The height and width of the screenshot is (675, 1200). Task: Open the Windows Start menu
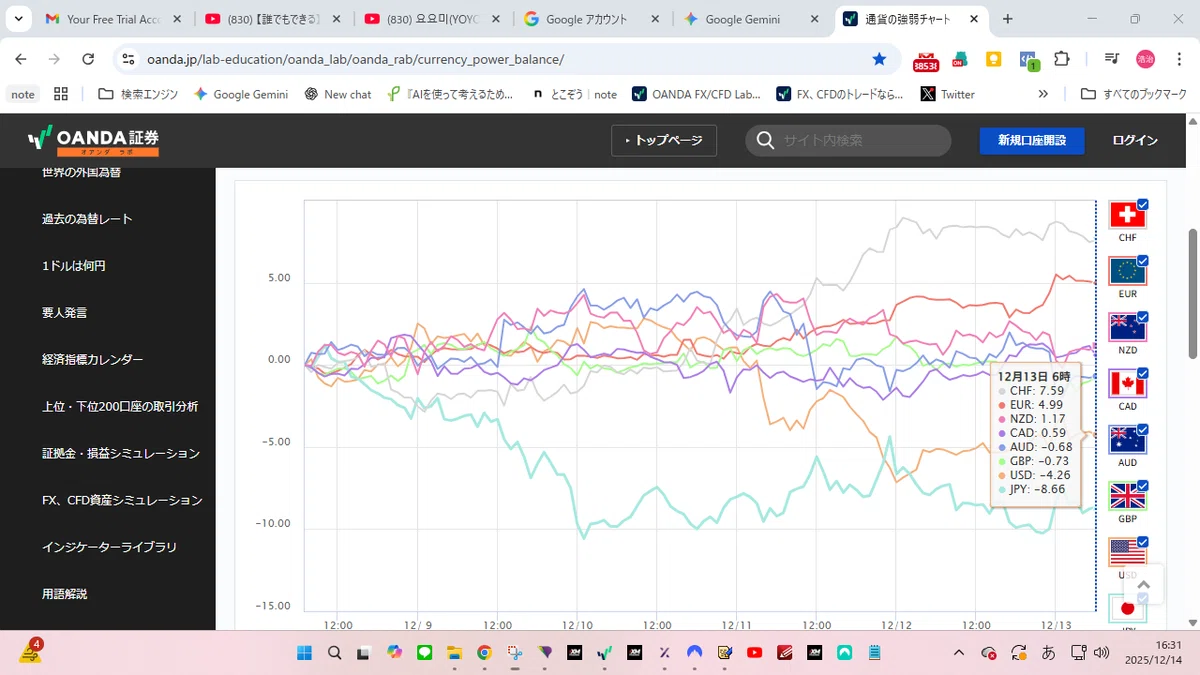pyautogui.click(x=305, y=653)
